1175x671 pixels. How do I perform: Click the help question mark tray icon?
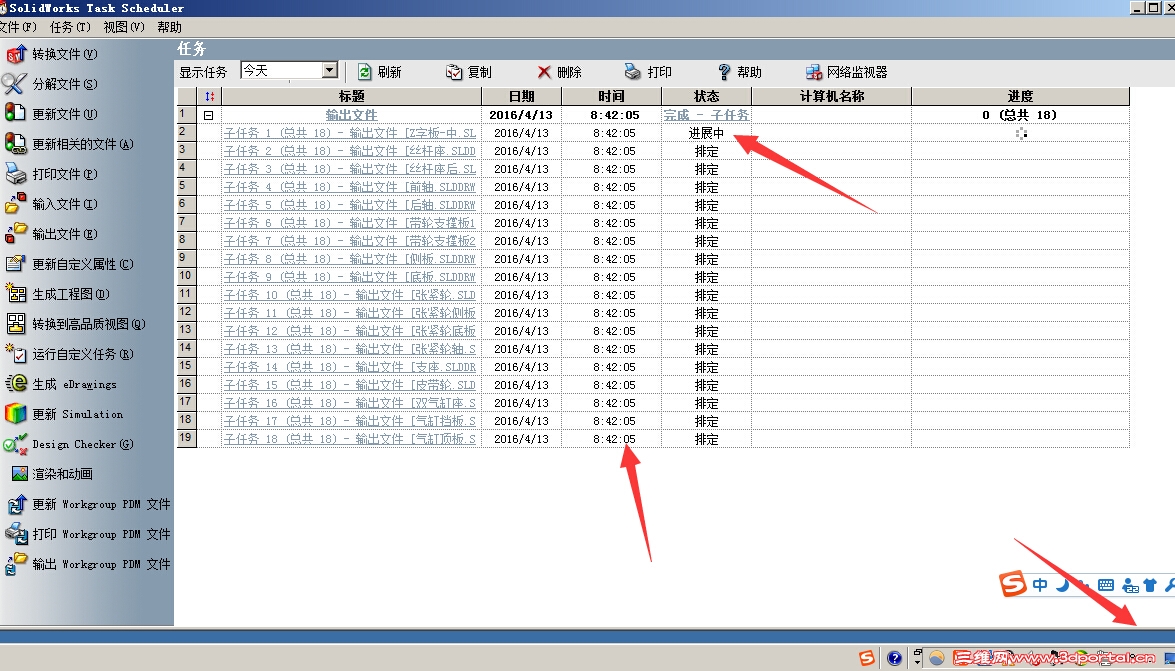pyautogui.click(x=894, y=658)
